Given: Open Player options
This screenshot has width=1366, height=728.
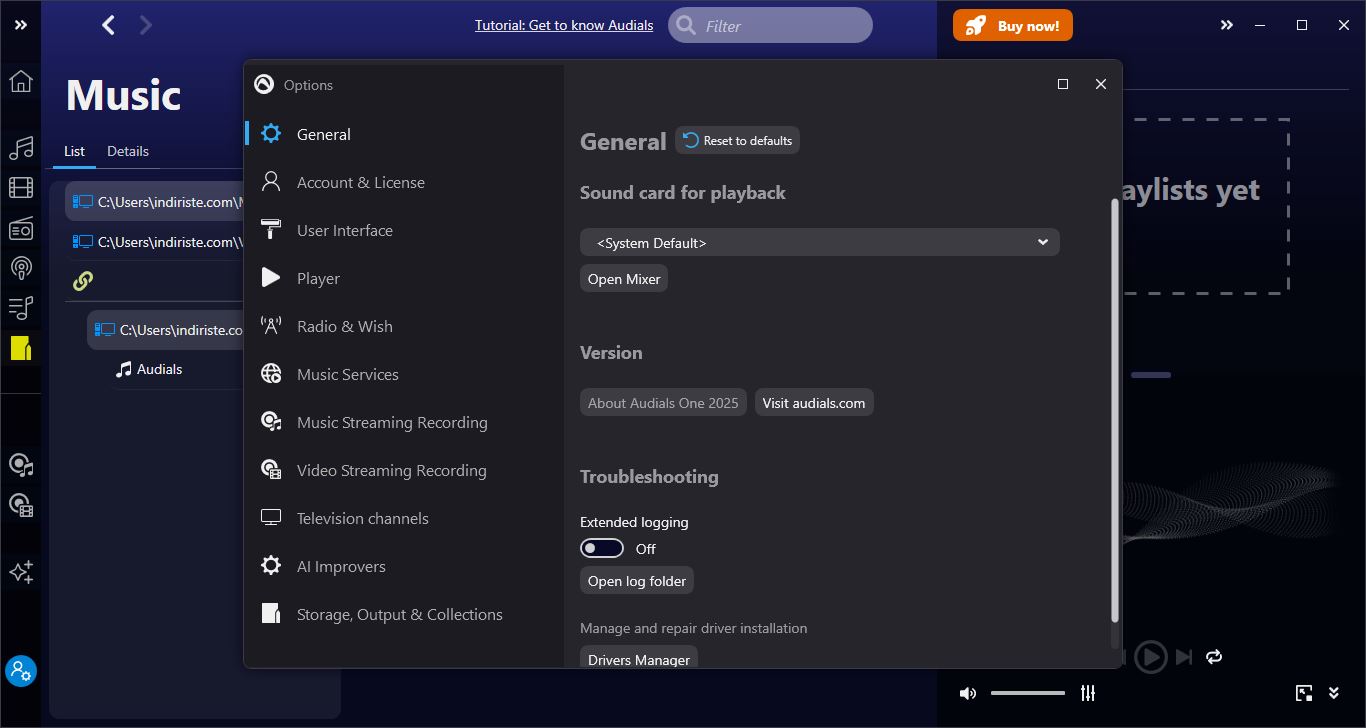Looking at the screenshot, I should point(404,278).
